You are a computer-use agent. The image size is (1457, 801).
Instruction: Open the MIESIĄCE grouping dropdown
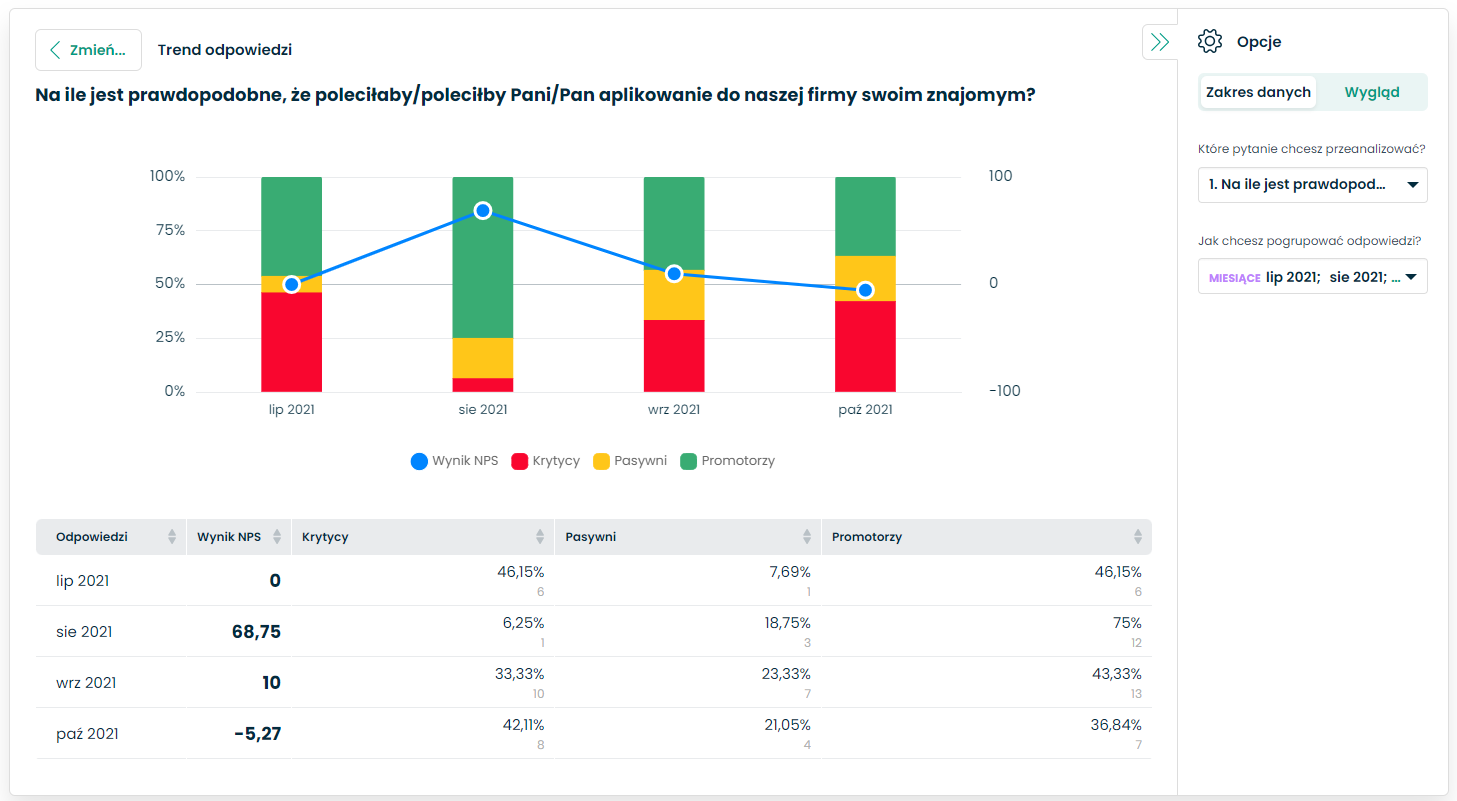1313,277
